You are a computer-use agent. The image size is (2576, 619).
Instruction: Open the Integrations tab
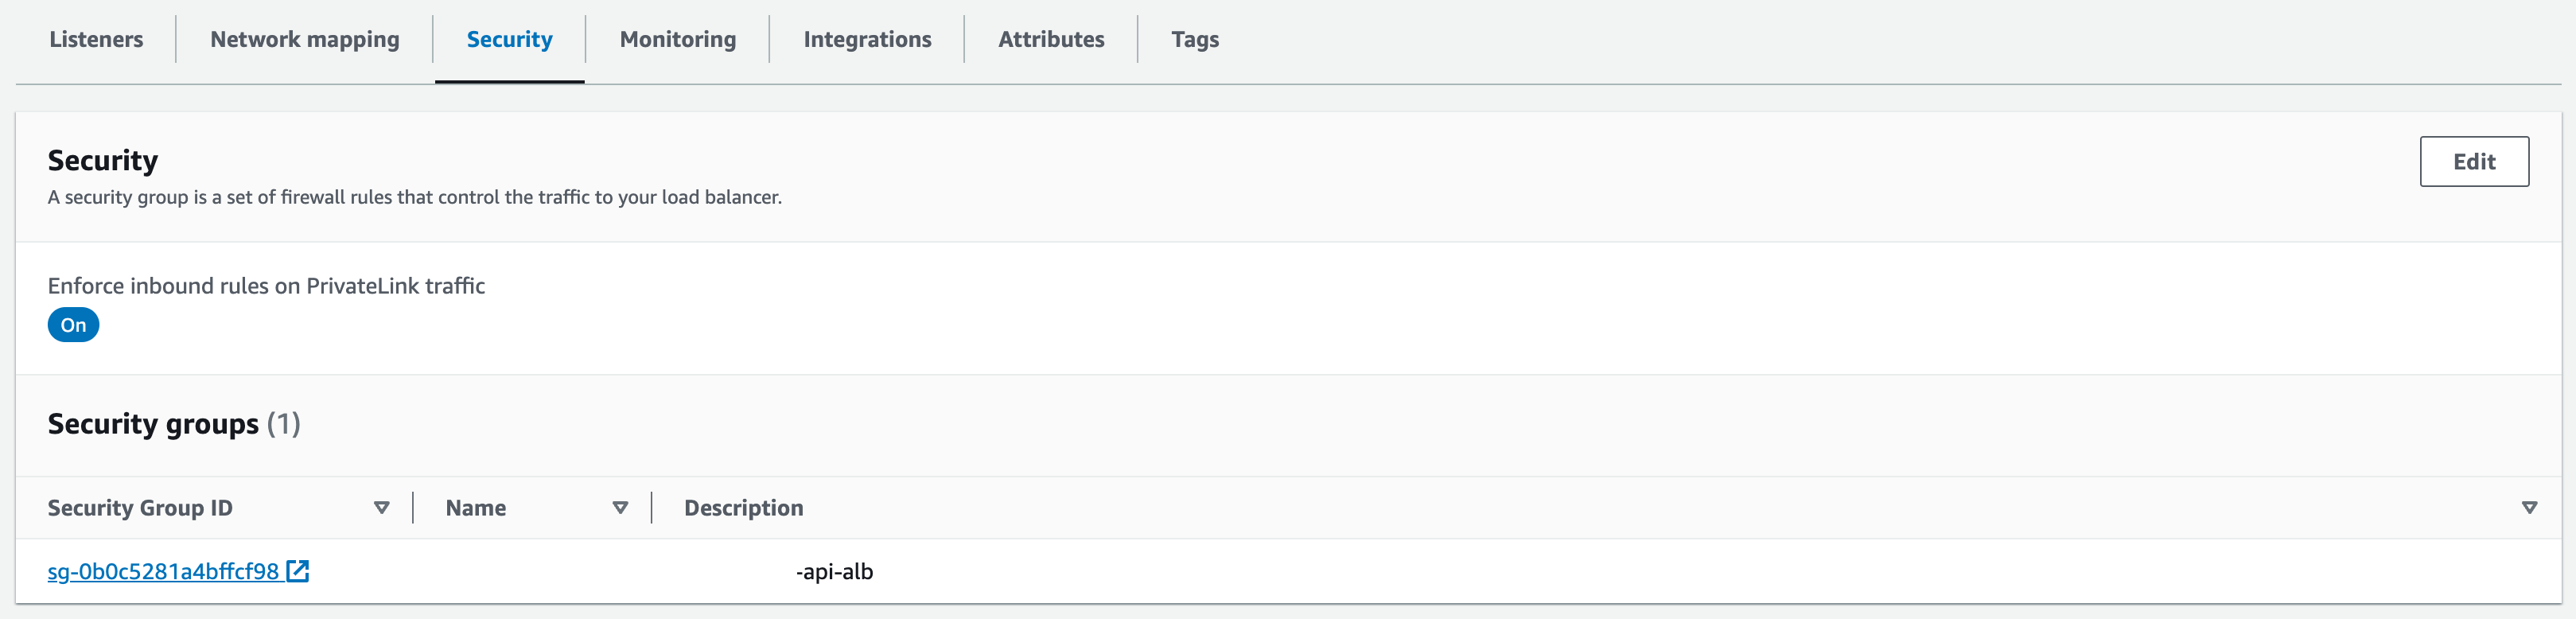tap(867, 39)
